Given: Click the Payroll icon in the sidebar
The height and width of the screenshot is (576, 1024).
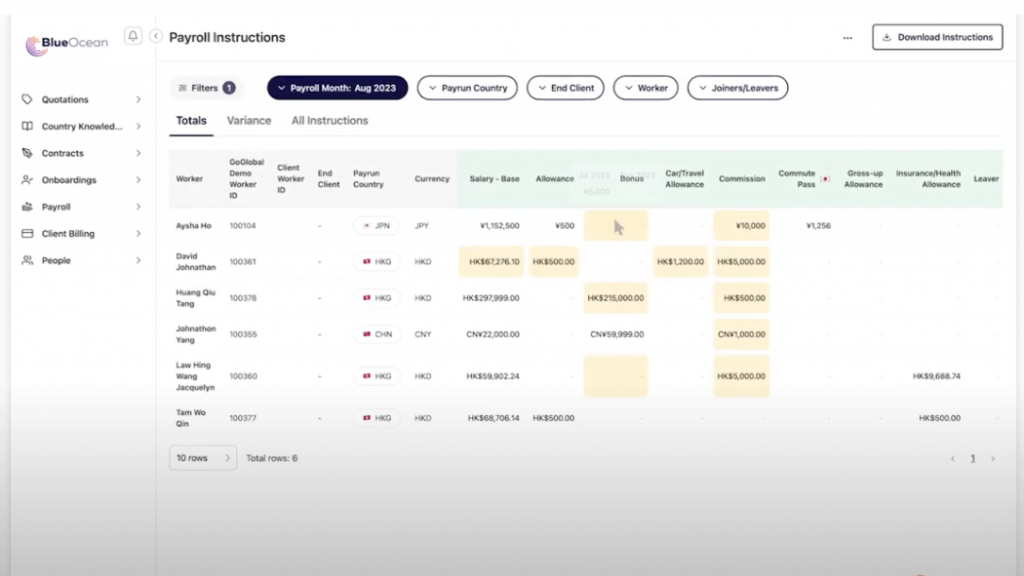Looking at the screenshot, I should (x=27, y=206).
